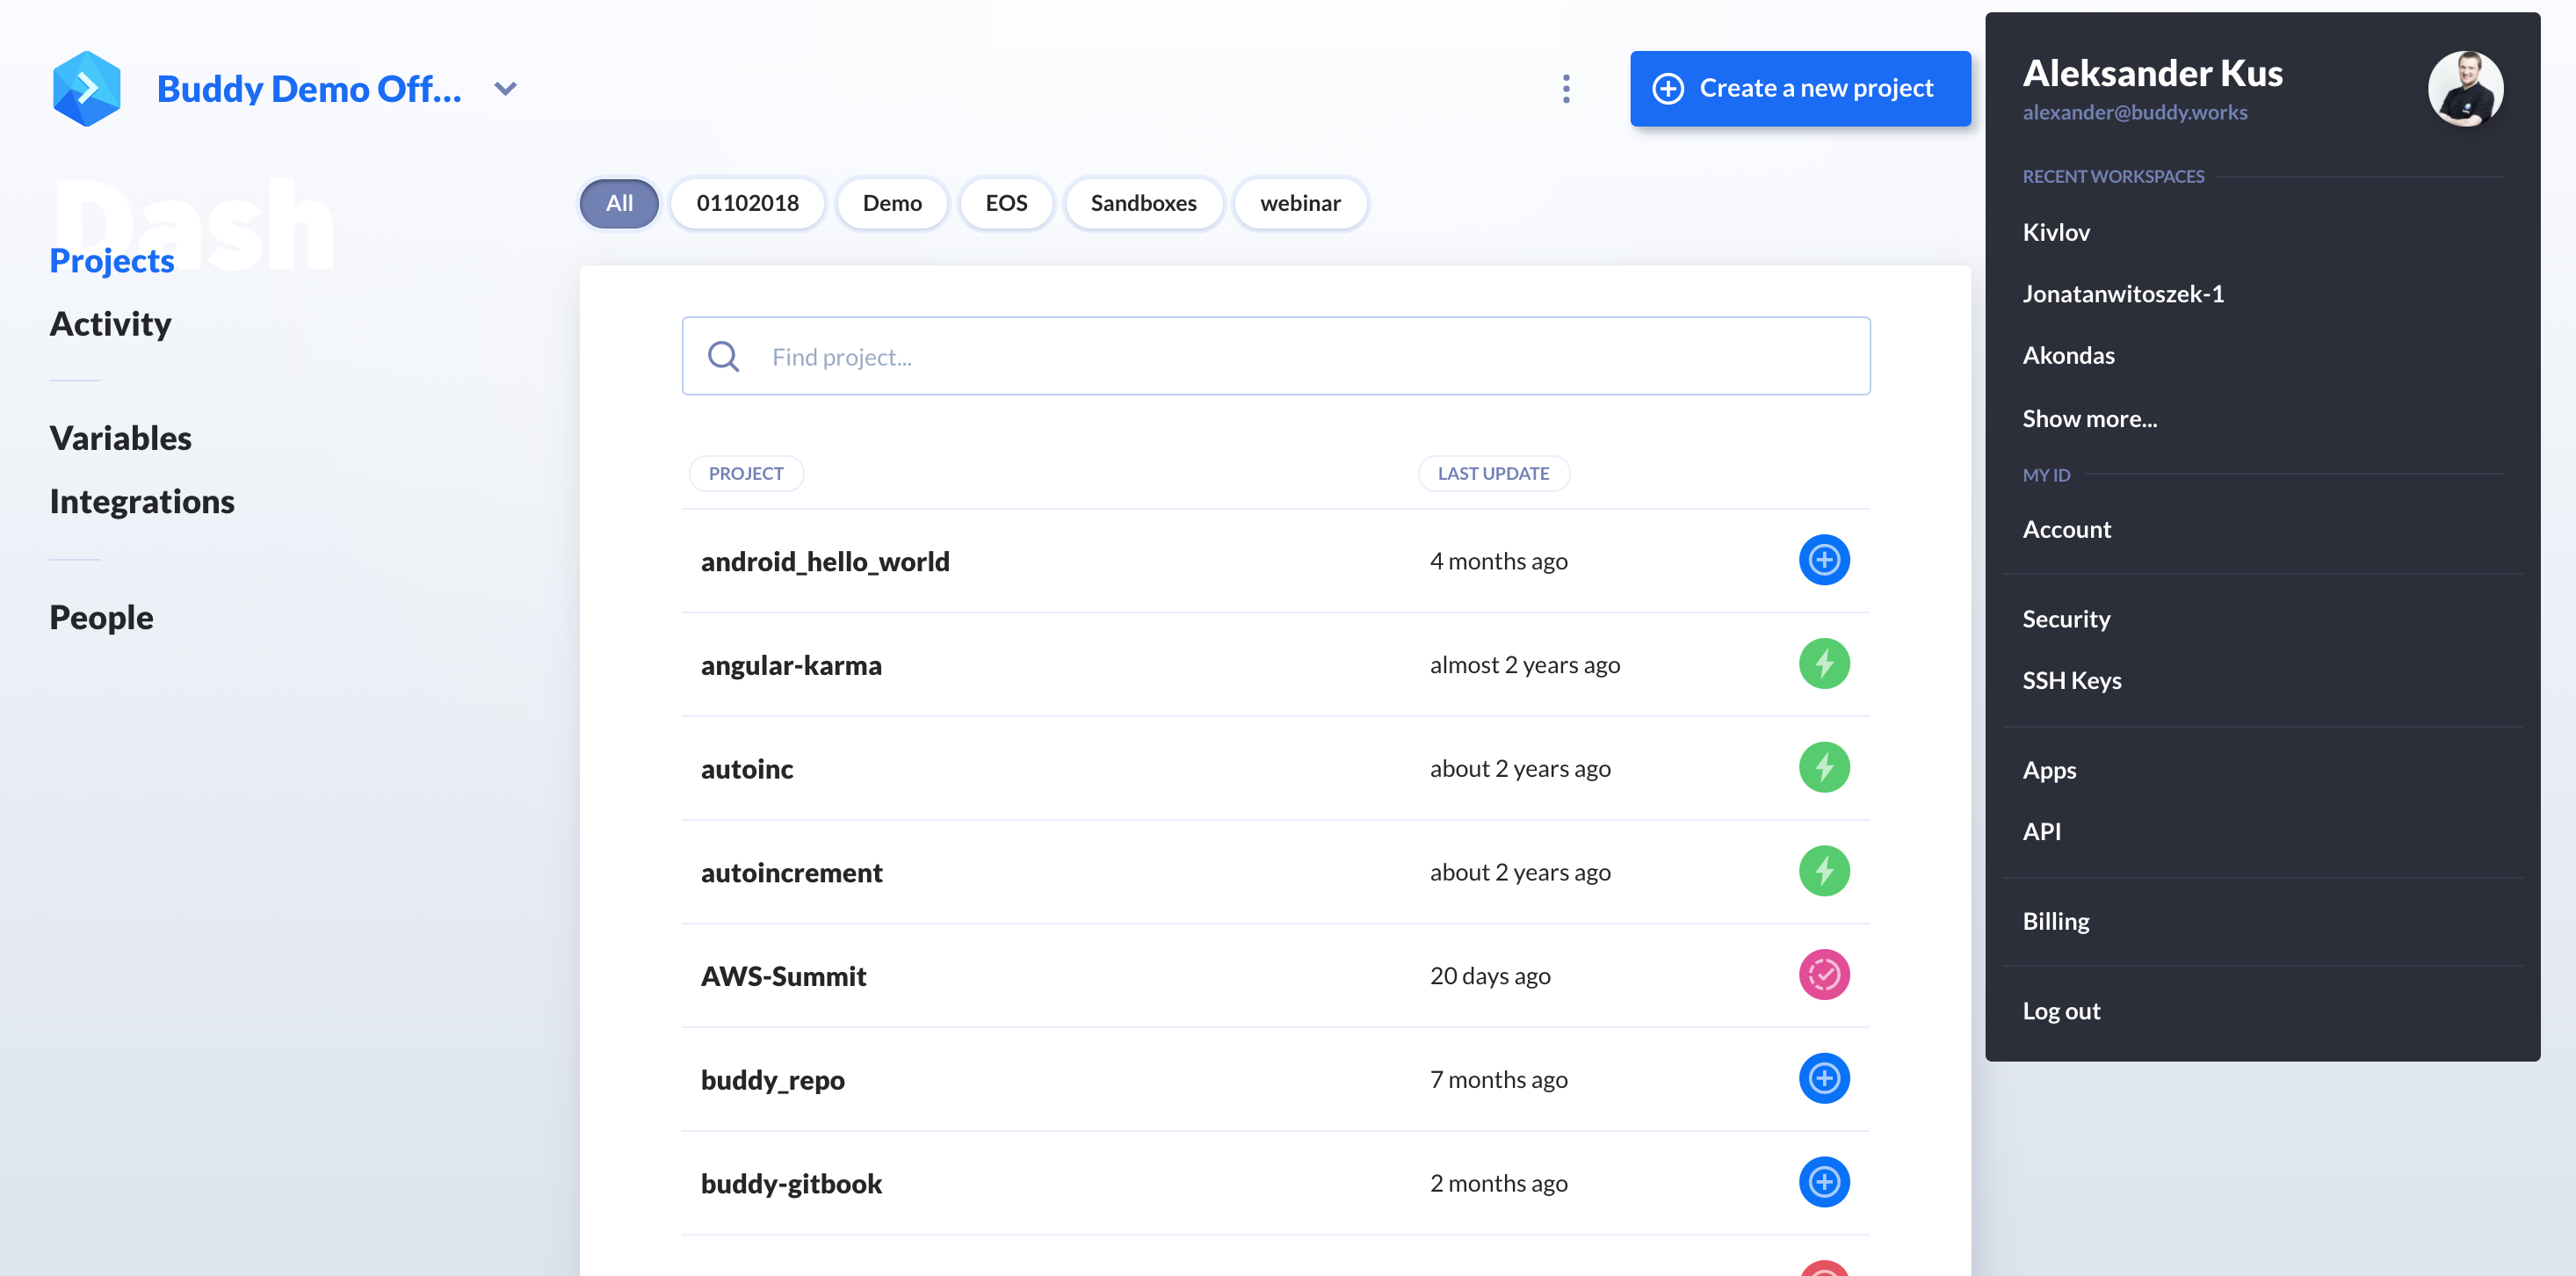Click the search magnifier icon
Viewport: 2576px width, 1276px height.
coord(723,356)
